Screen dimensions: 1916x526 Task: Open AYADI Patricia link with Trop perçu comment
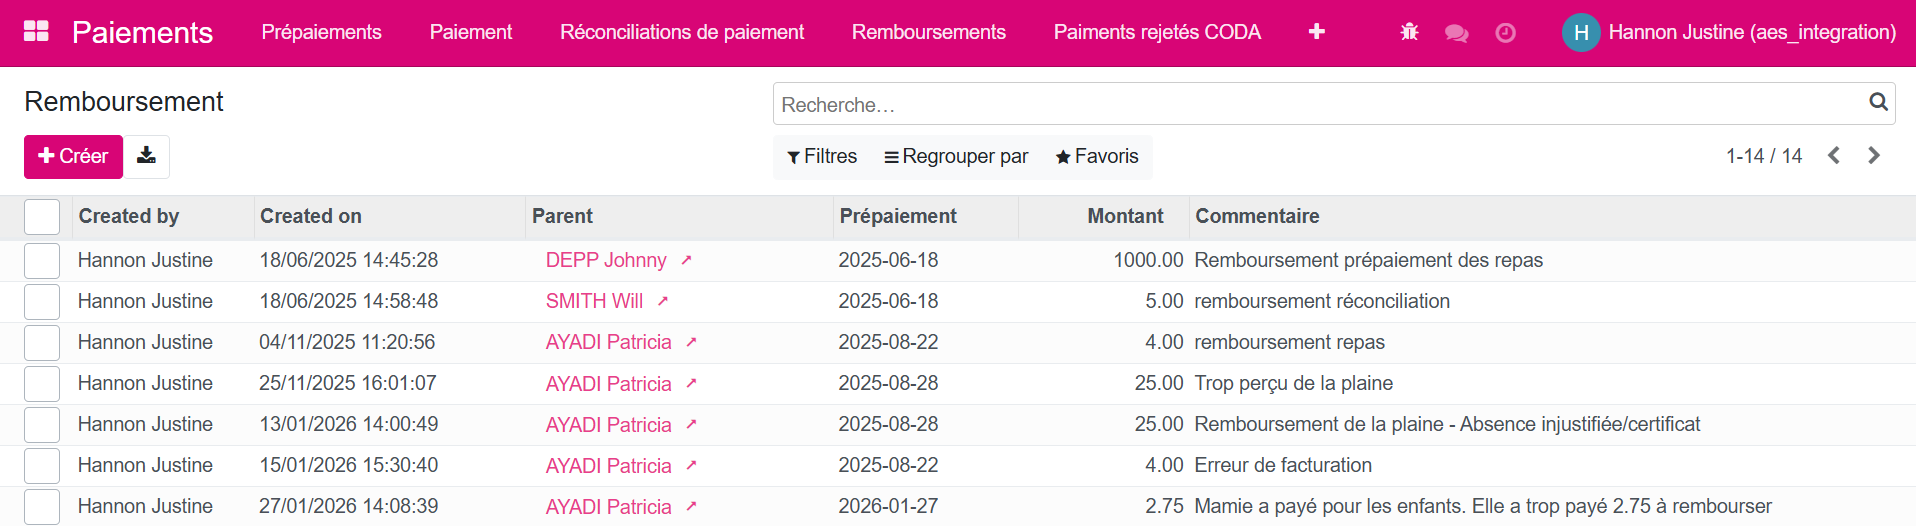click(608, 384)
